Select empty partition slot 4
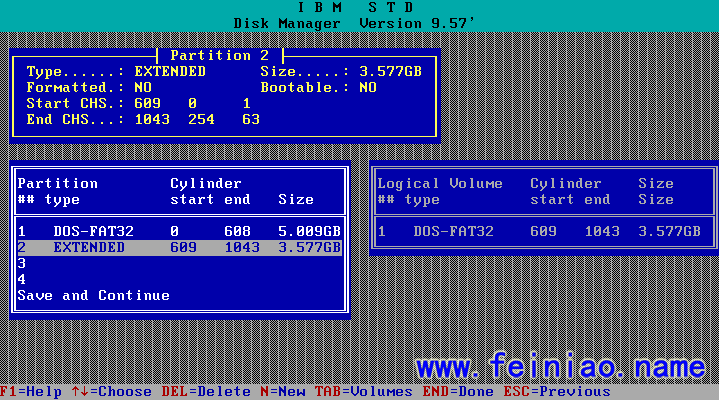Image resolution: width=719 pixels, height=400 pixels. (x=179, y=279)
